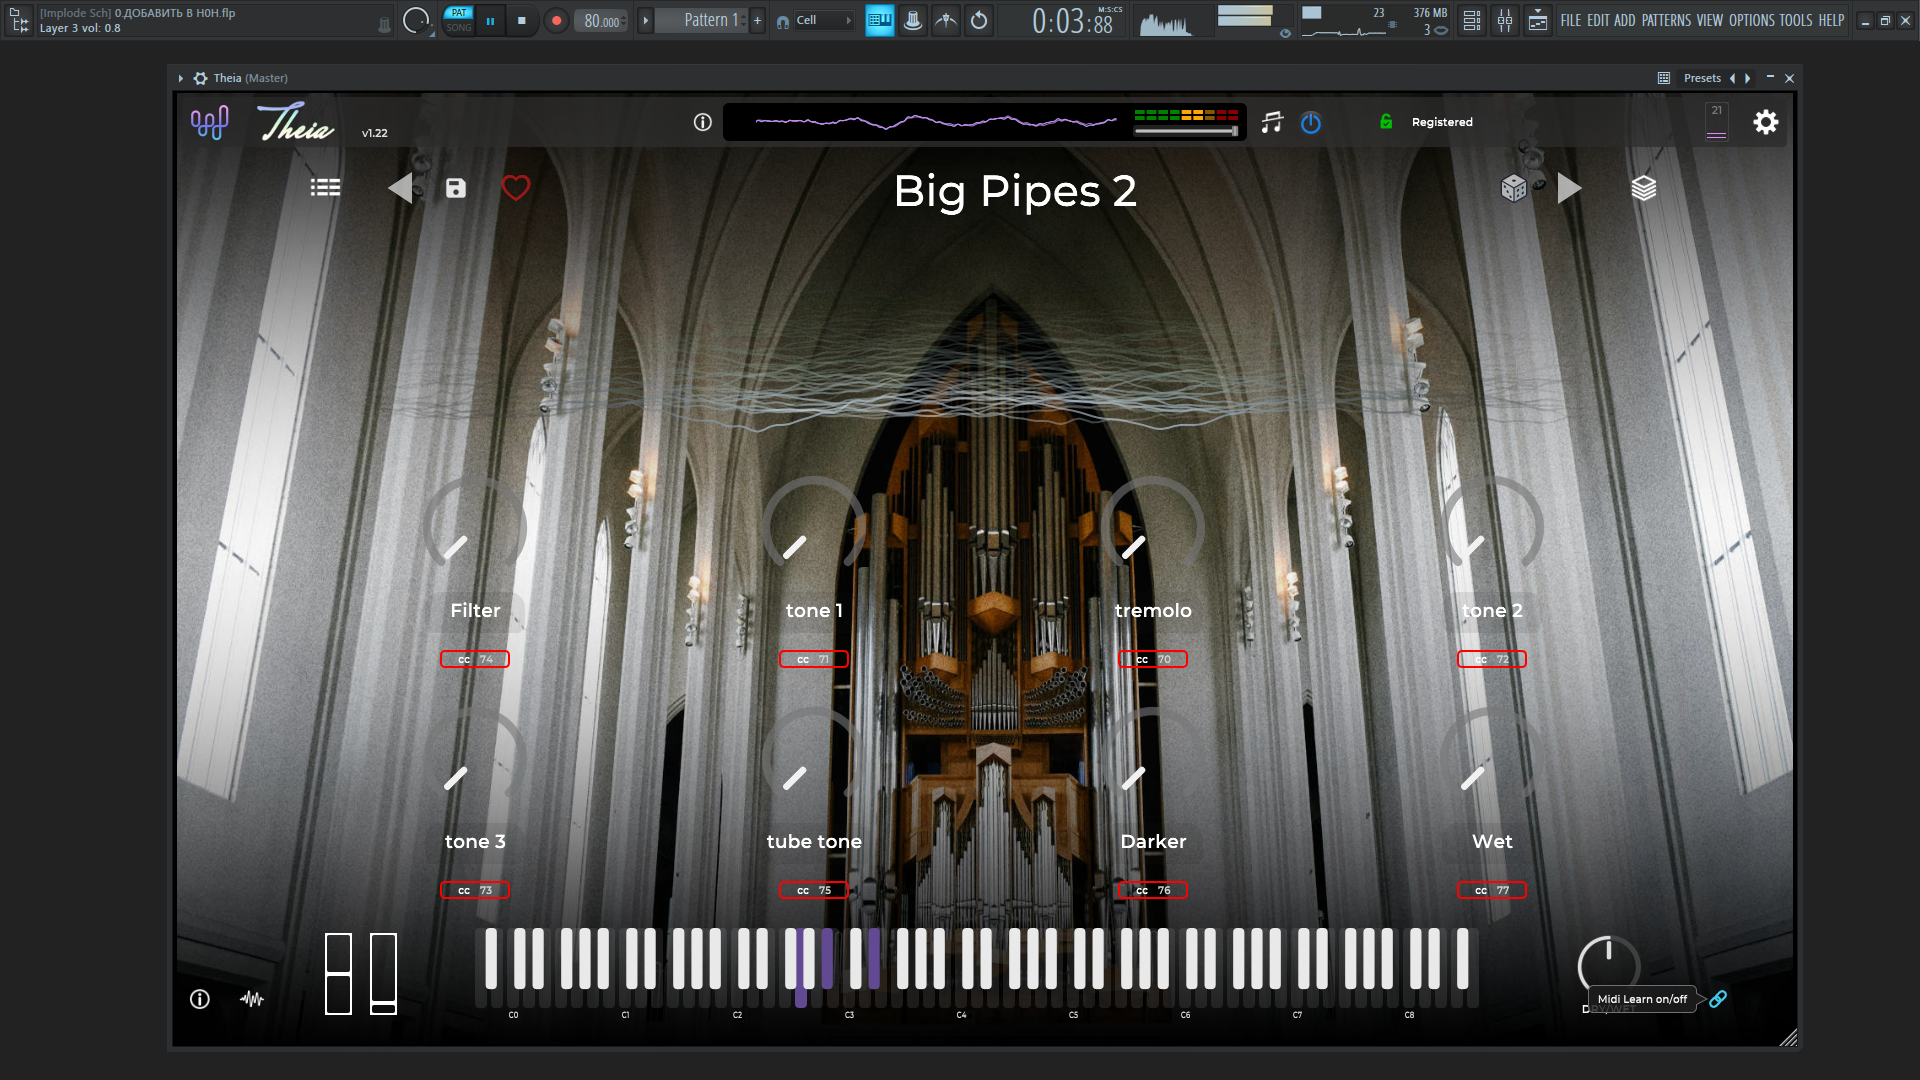Click the CC 74 assignment under Filter
1920x1080 pixels.
point(475,659)
